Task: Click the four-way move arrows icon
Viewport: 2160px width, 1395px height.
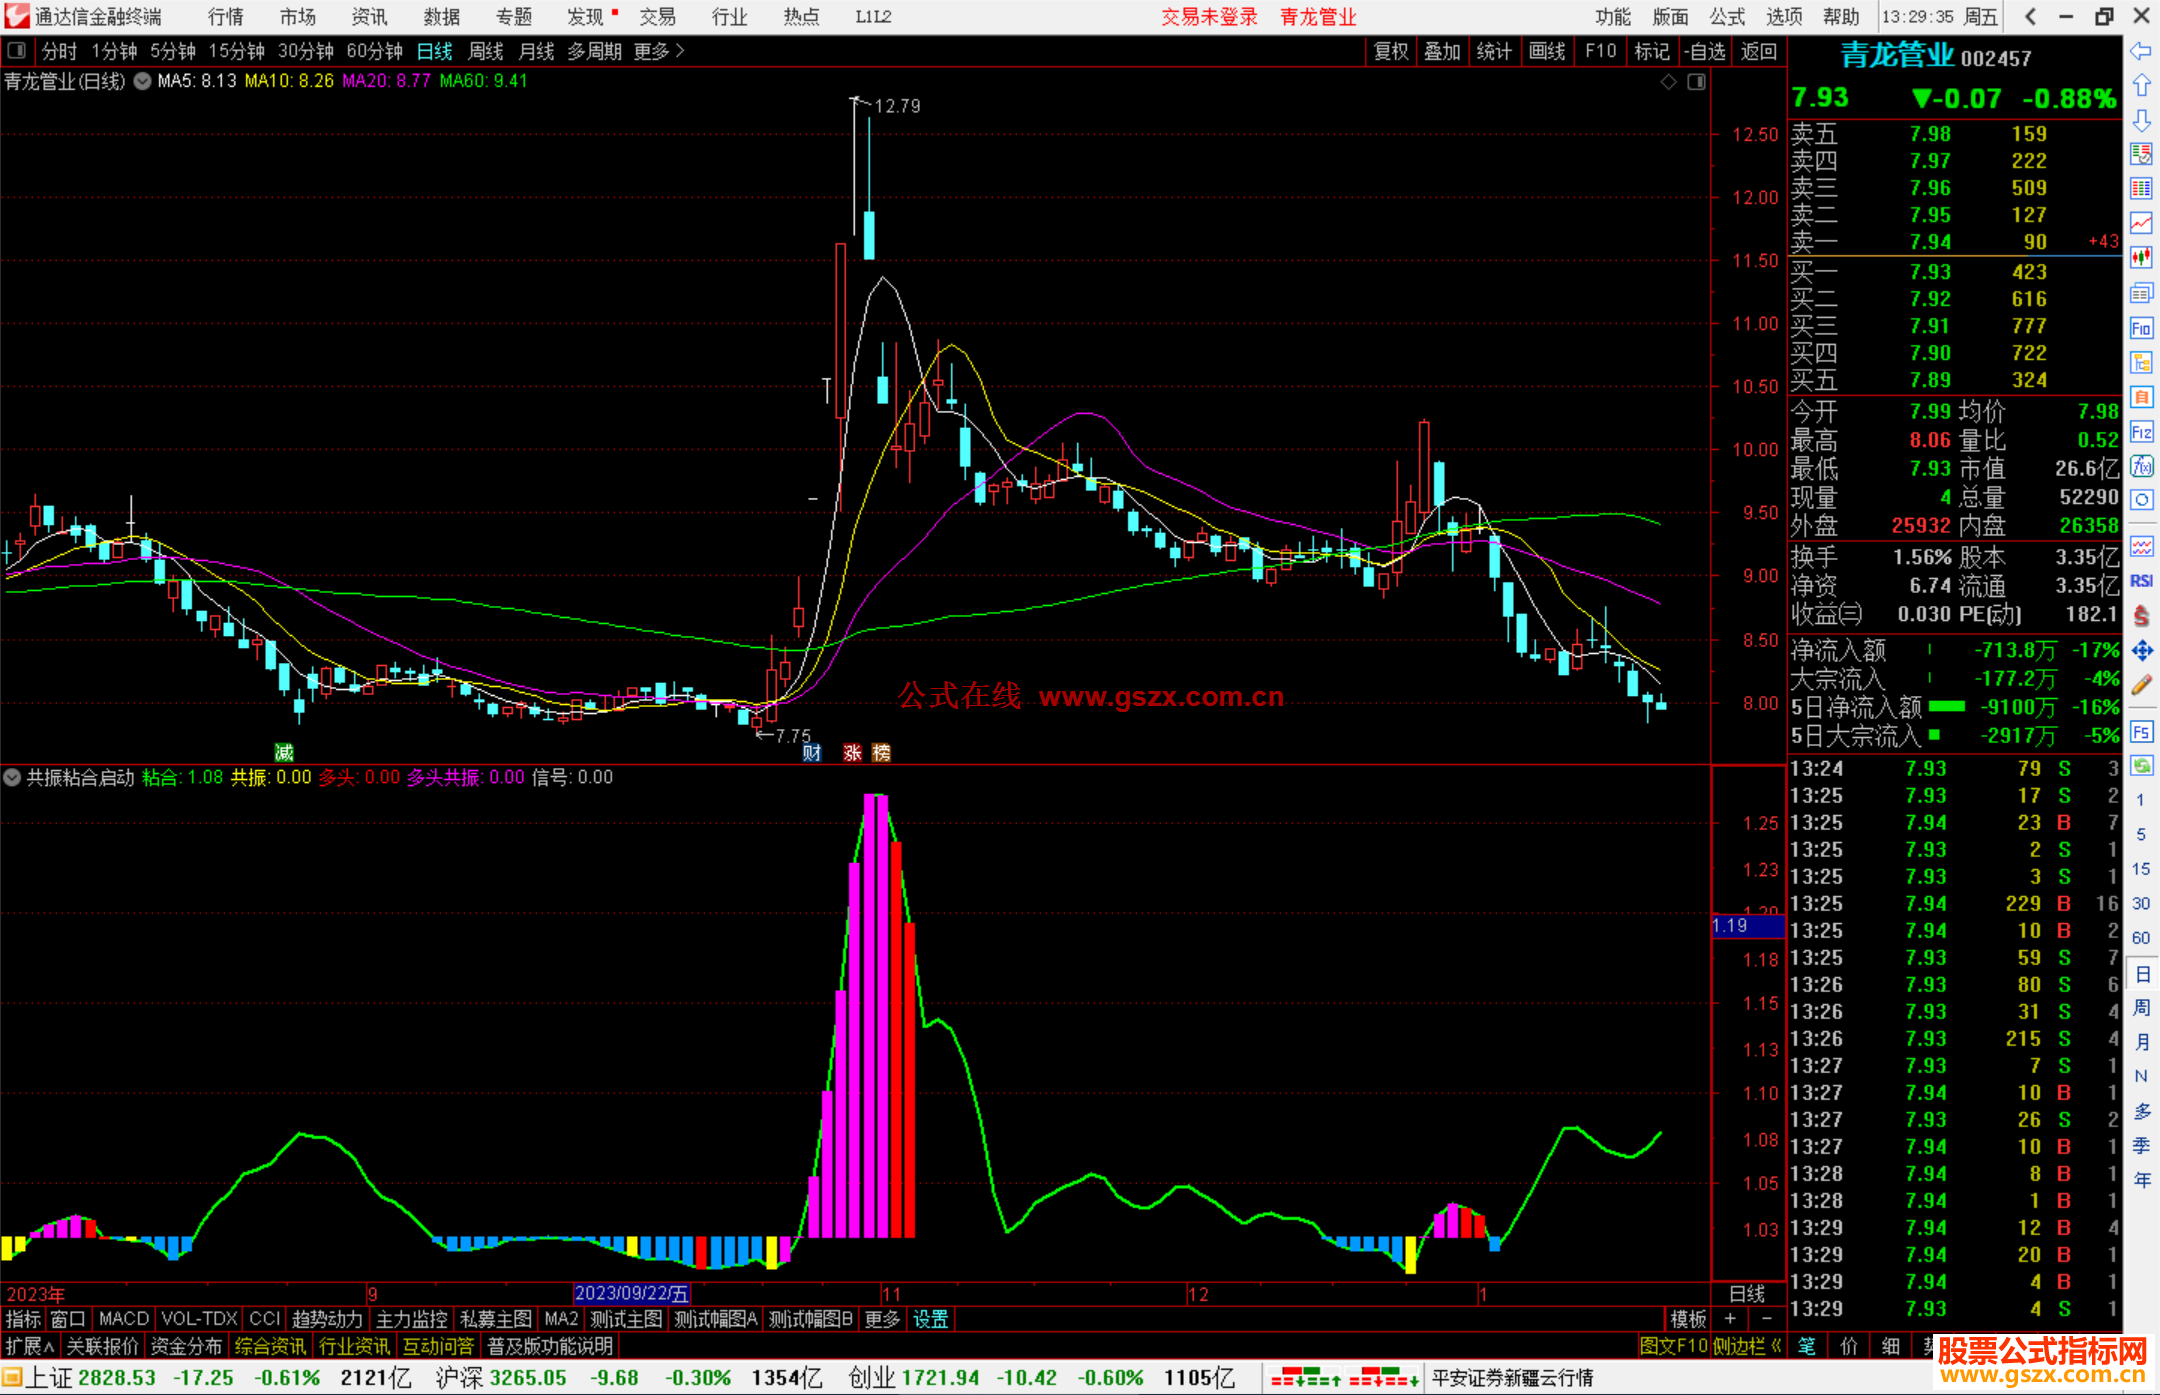Action: point(2141,651)
